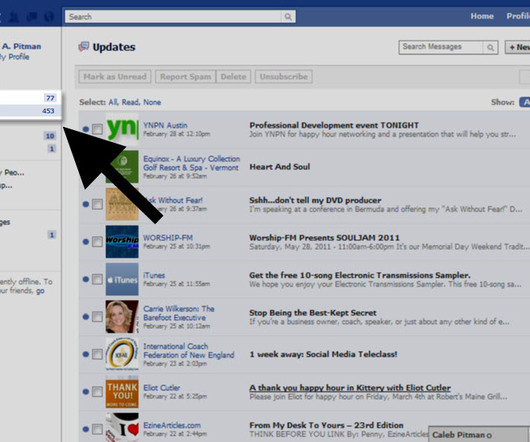530x442 pixels.
Task: Open Equinox Golf Resort green thumbnail
Action: coord(122,167)
